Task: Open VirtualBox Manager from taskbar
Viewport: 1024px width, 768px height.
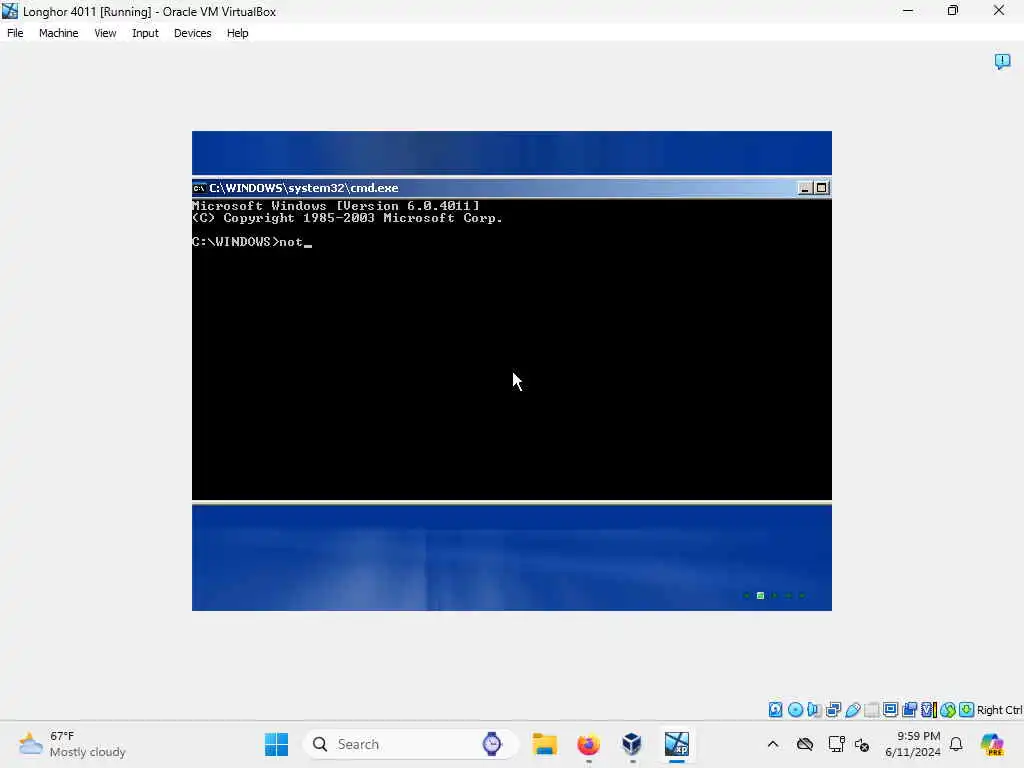Action: (632, 744)
